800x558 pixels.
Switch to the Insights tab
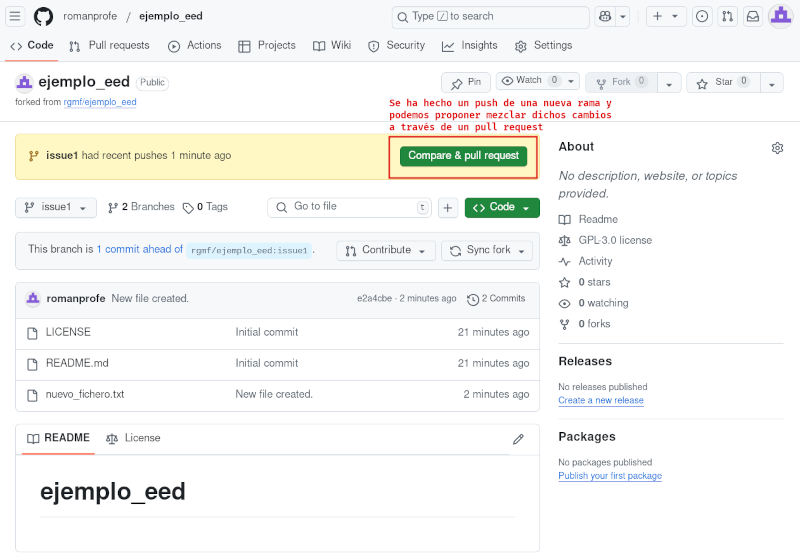click(x=469, y=45)
